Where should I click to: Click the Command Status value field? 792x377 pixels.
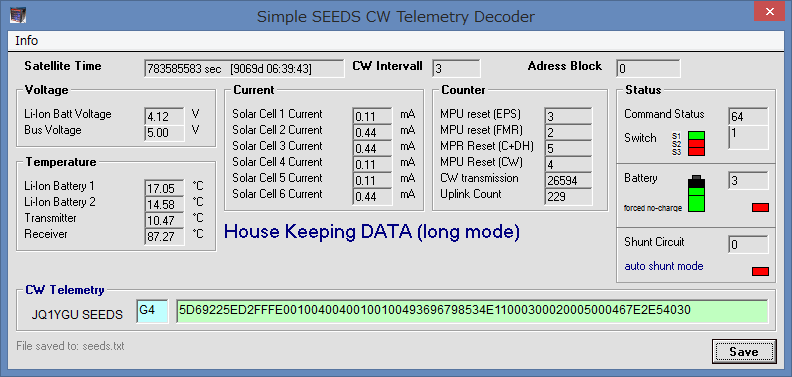pyautogui.click(x=748, y=116)
